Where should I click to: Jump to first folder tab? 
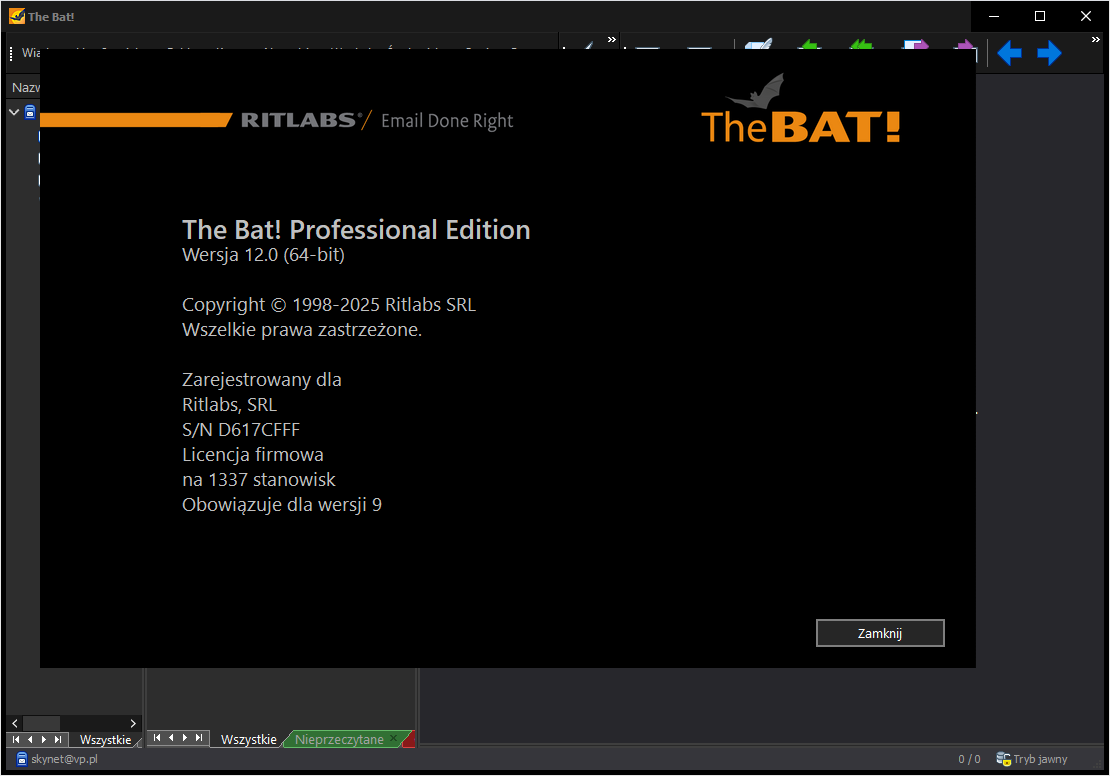coord(16,739)
